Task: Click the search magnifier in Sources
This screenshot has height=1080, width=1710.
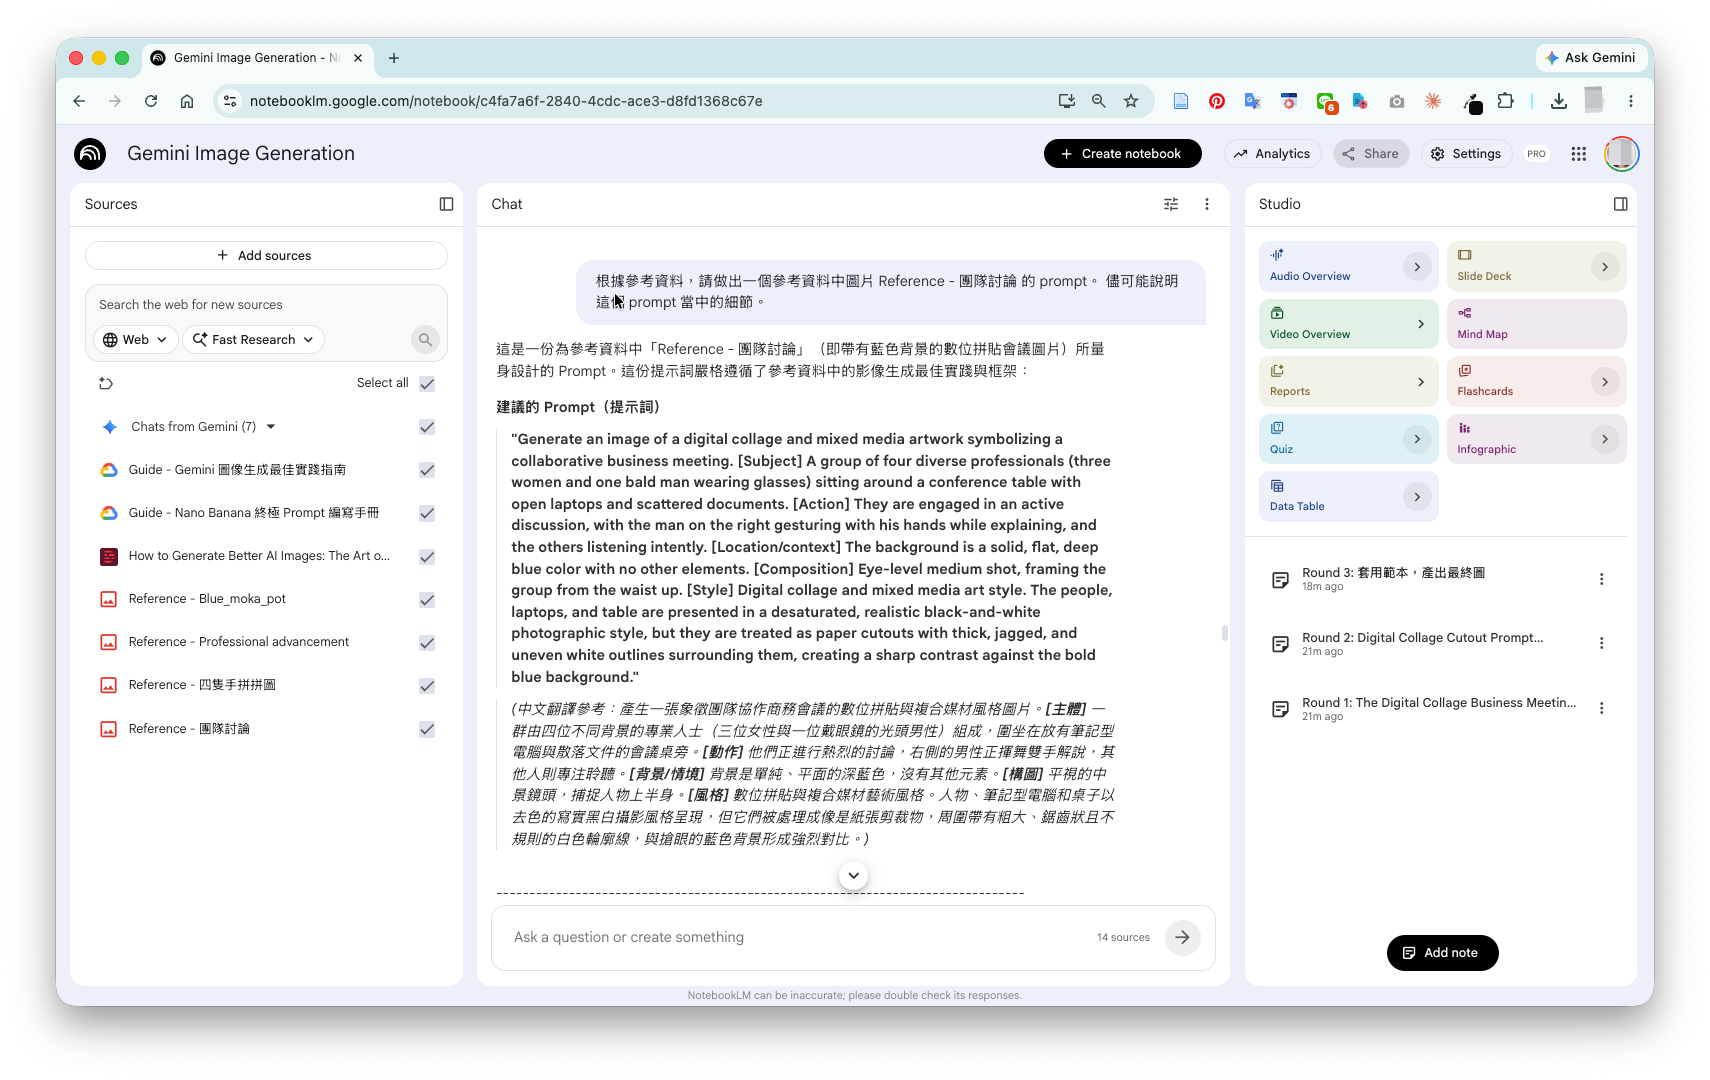Action: tap(425, 340)
